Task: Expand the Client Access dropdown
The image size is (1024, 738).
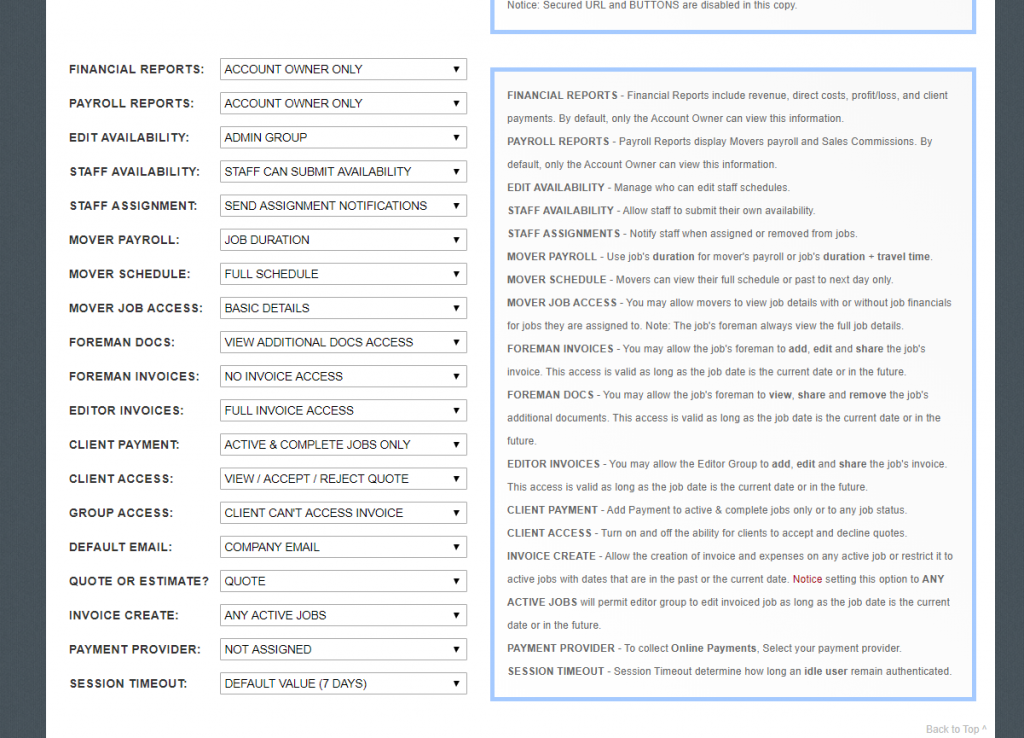Action: 343,478
